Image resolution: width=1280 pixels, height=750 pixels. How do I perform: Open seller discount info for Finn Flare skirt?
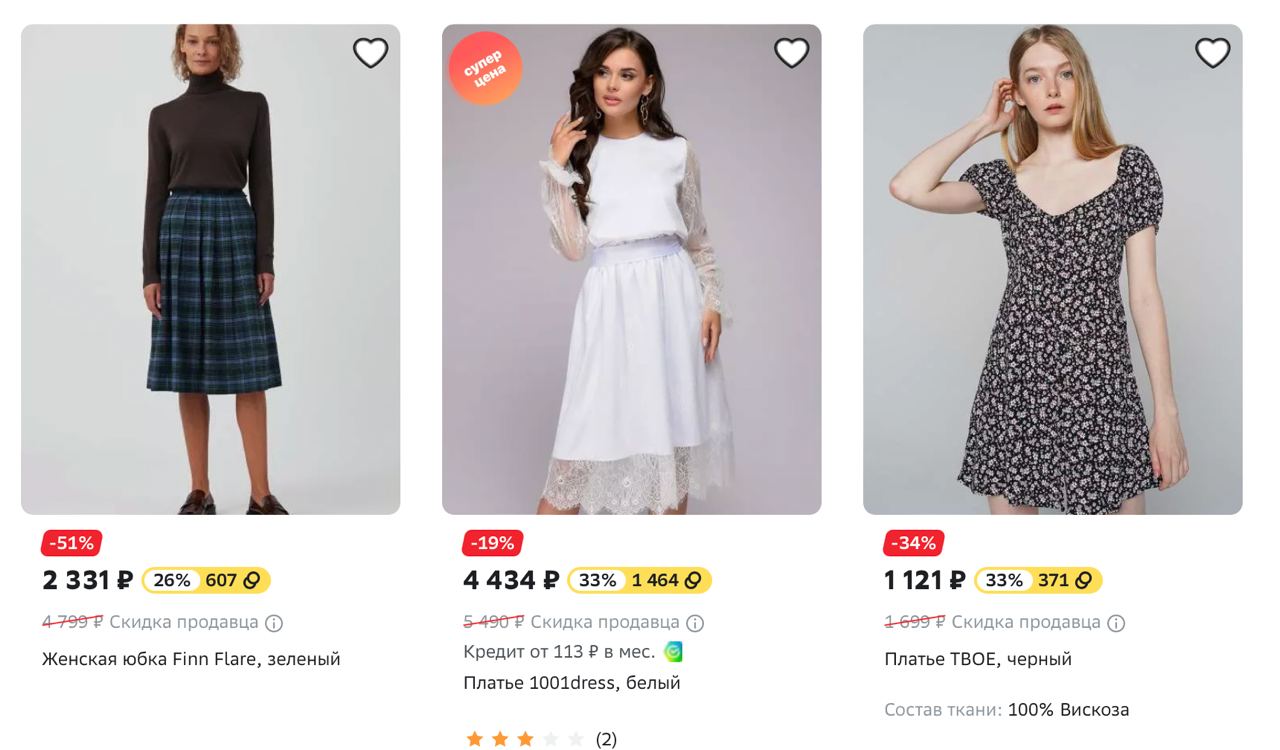tap(274, 623)
